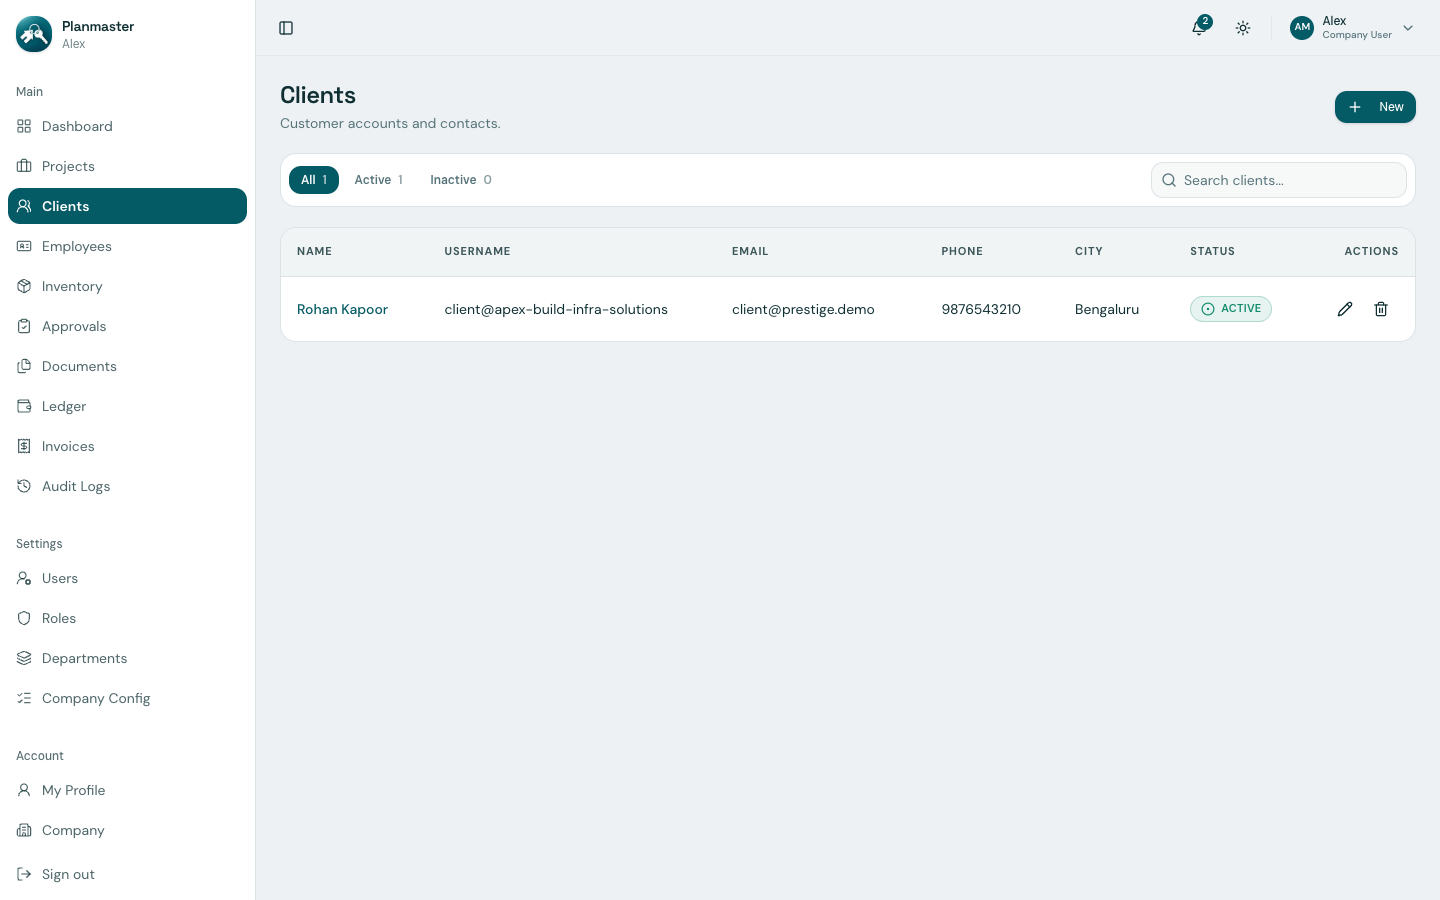Select the All clients tab
Screen dimensions: 1440x900
(x=314, y=180)
